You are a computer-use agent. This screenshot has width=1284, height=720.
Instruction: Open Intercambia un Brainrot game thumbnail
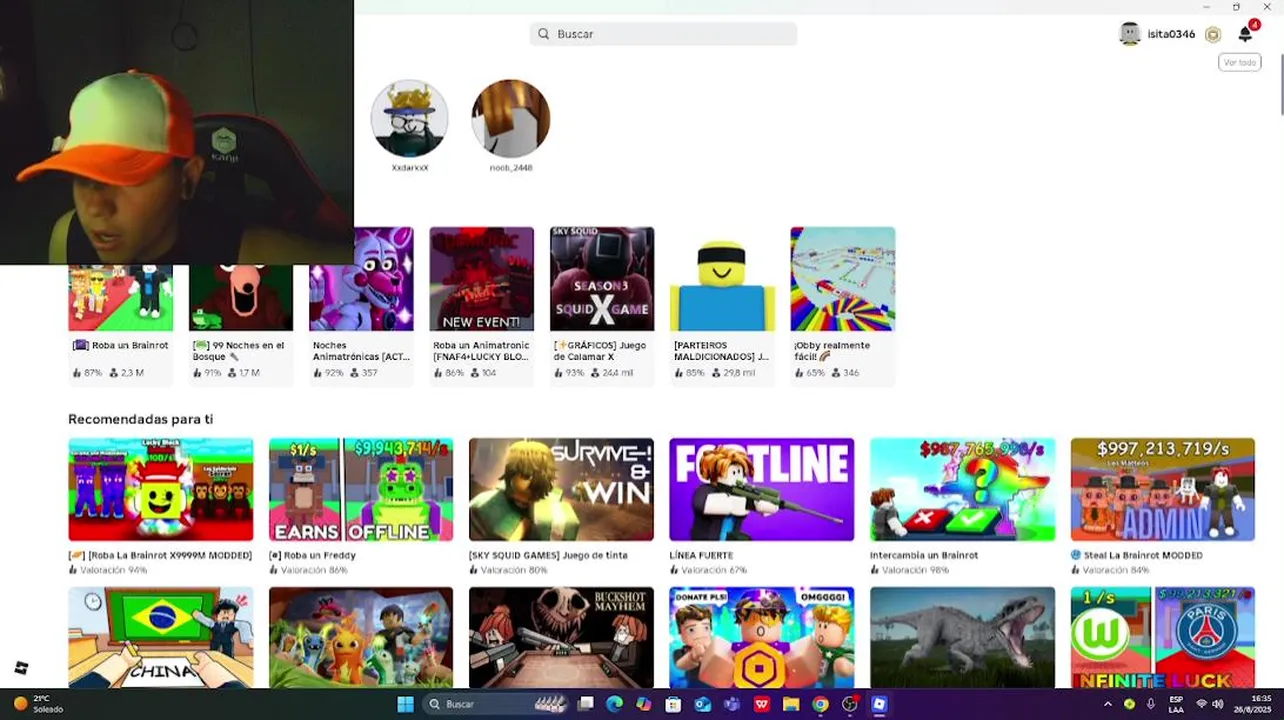[962, 490]
